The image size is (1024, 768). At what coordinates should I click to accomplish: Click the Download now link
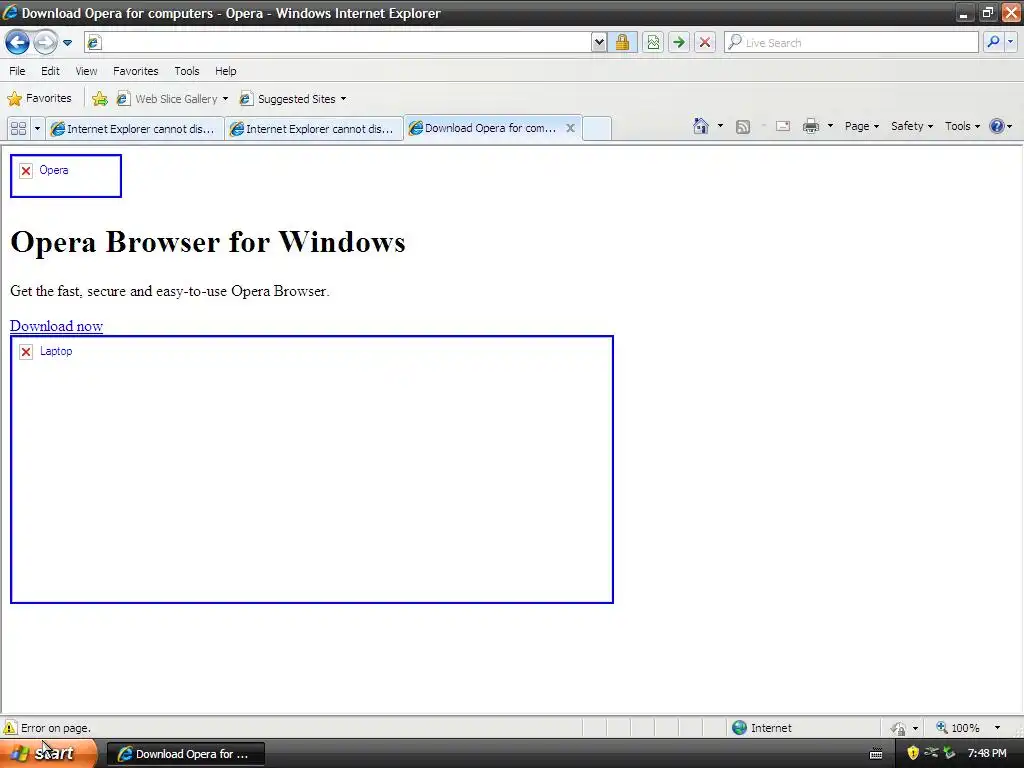point(56,326)
